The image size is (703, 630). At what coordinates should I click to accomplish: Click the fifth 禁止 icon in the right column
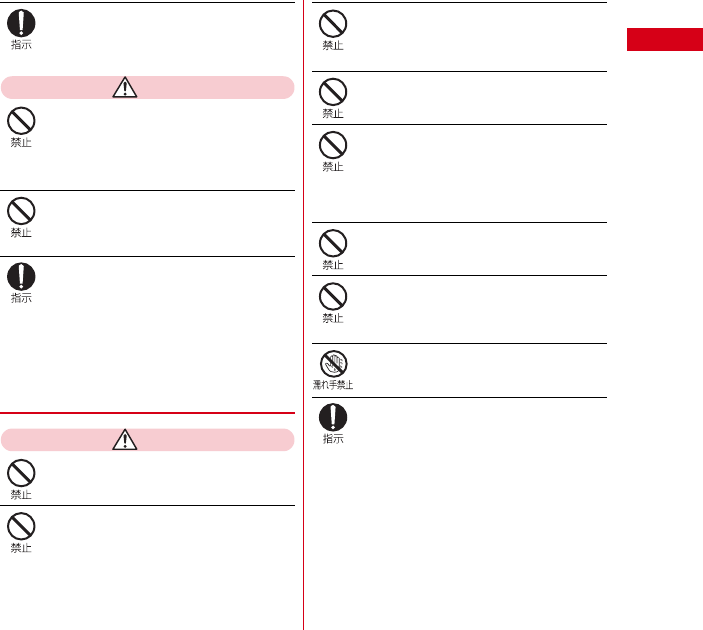click(332, 296)
